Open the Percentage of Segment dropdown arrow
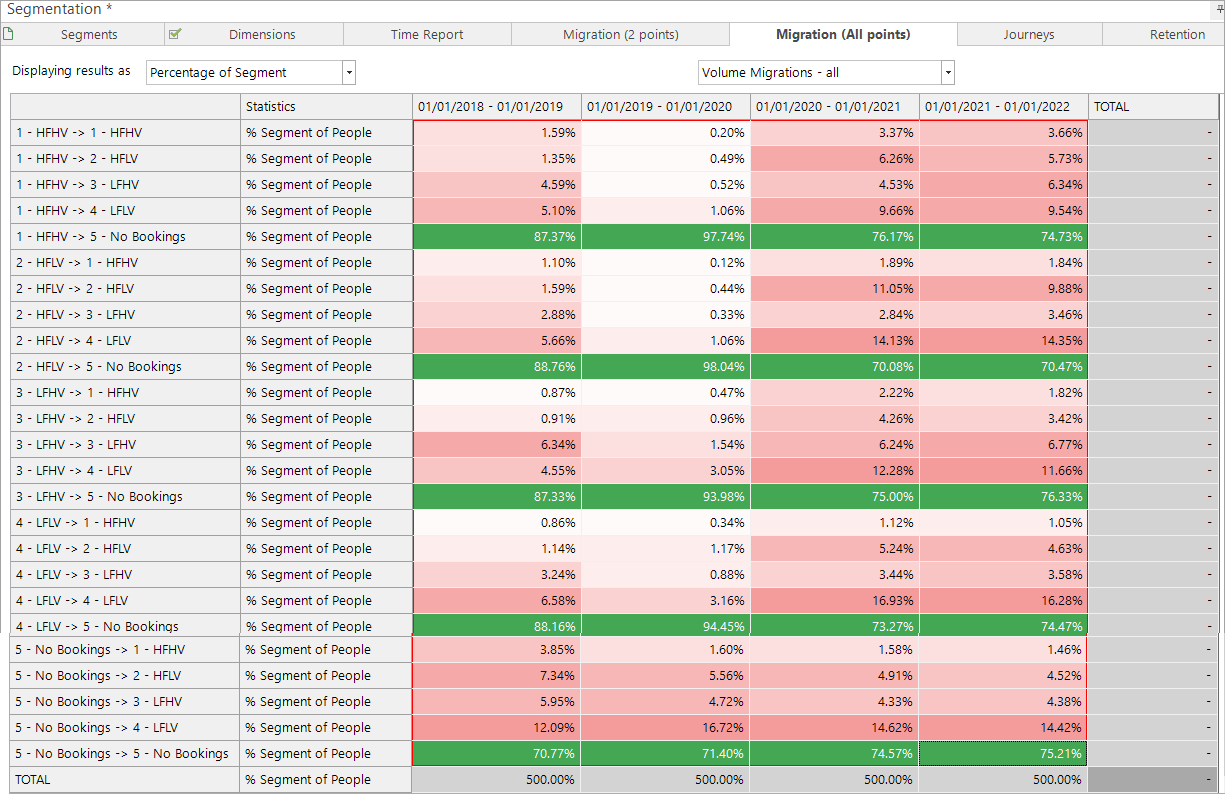Viewport: 1225px width, 799px height. [x=349, y=72]
